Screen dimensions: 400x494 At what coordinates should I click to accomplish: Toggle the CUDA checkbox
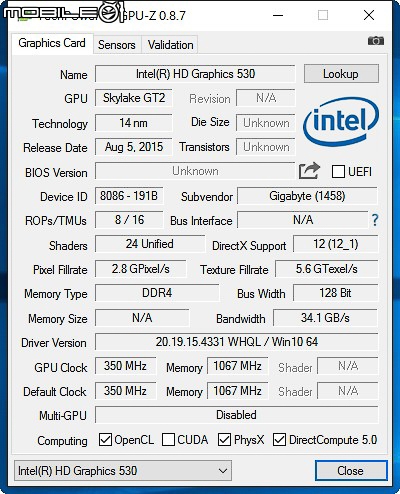click(168, 439)
